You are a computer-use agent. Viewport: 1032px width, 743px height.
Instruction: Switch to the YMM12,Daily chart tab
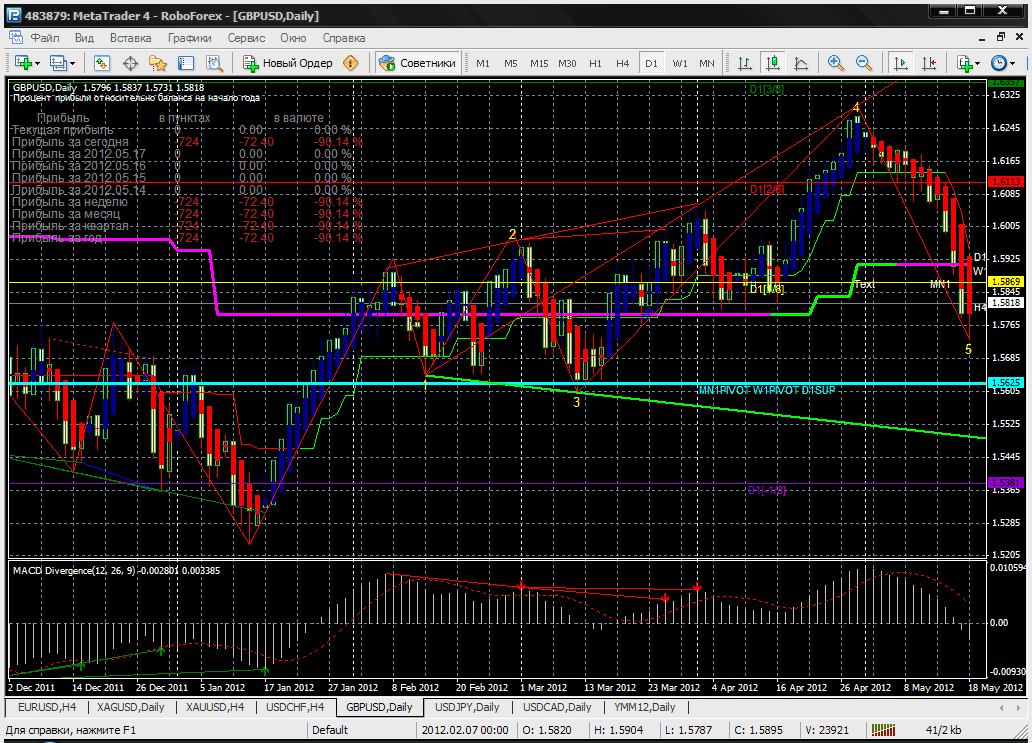(x=644, y=707)
